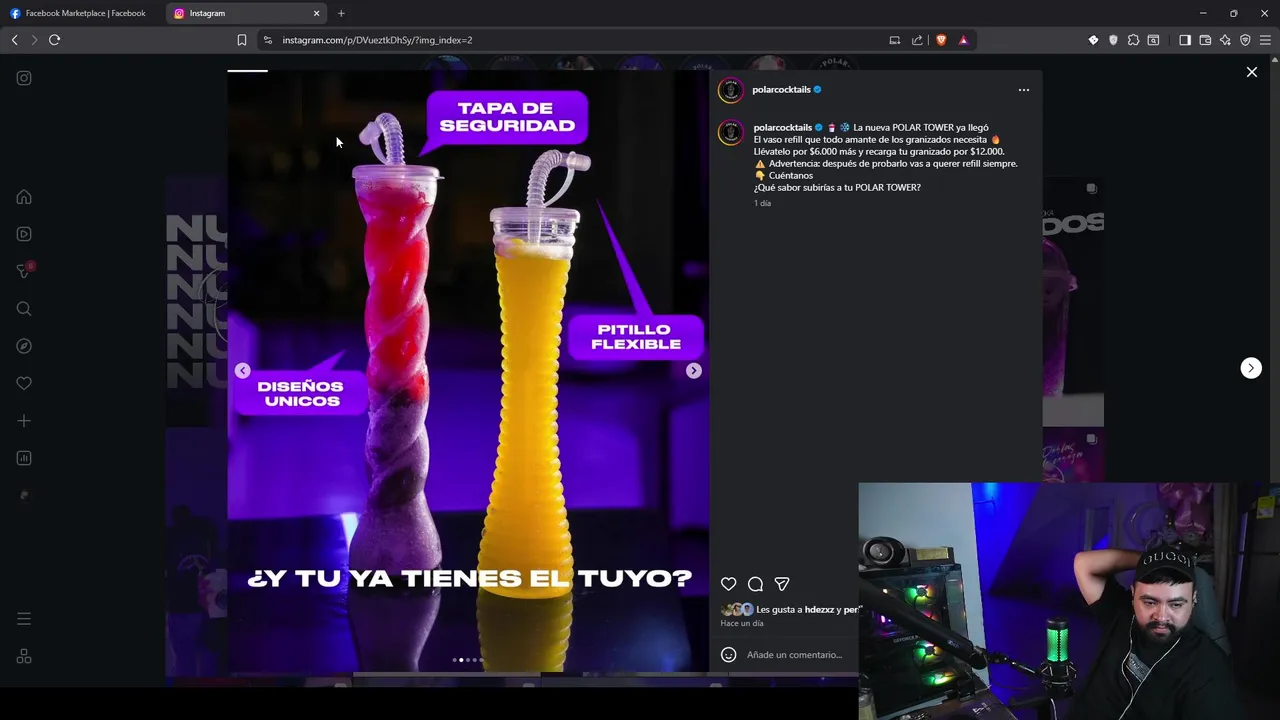This screenshot has width=1280, height=720.
Task: Go to Instagram Home feed icon
Action: [24, 197]
